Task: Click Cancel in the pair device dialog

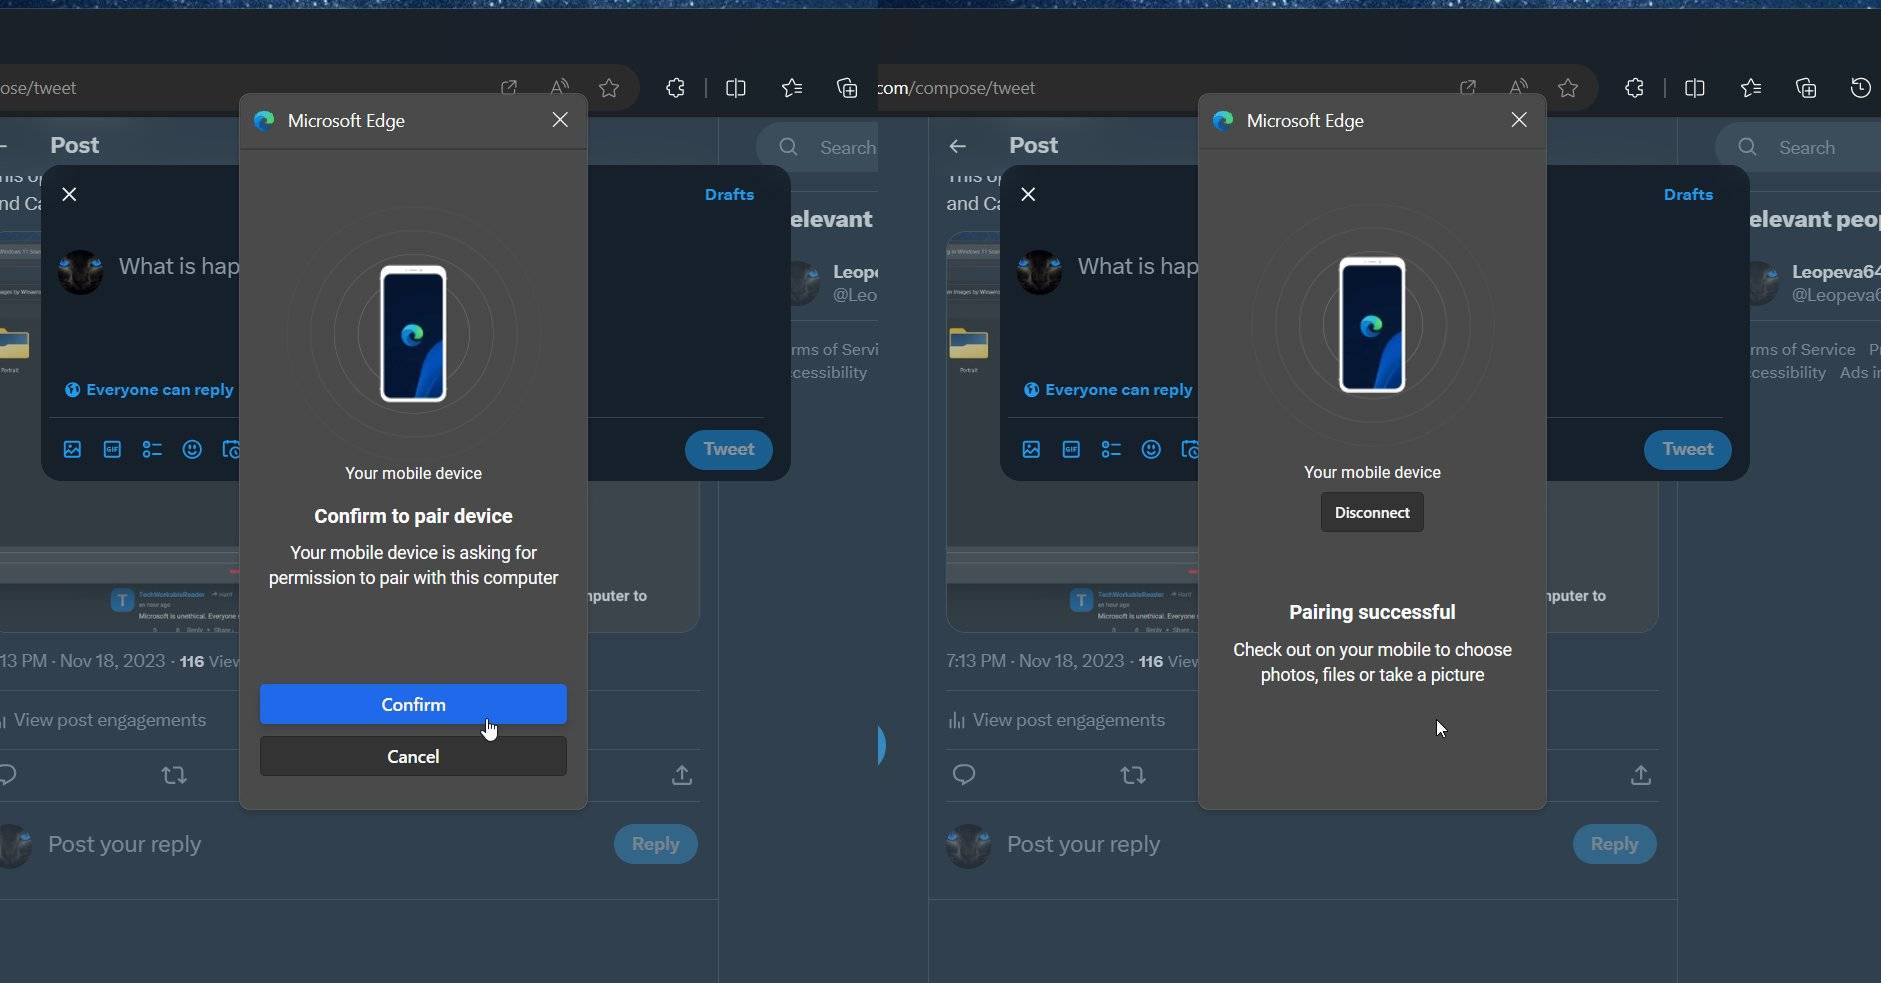Action: [x=413, y=756]
